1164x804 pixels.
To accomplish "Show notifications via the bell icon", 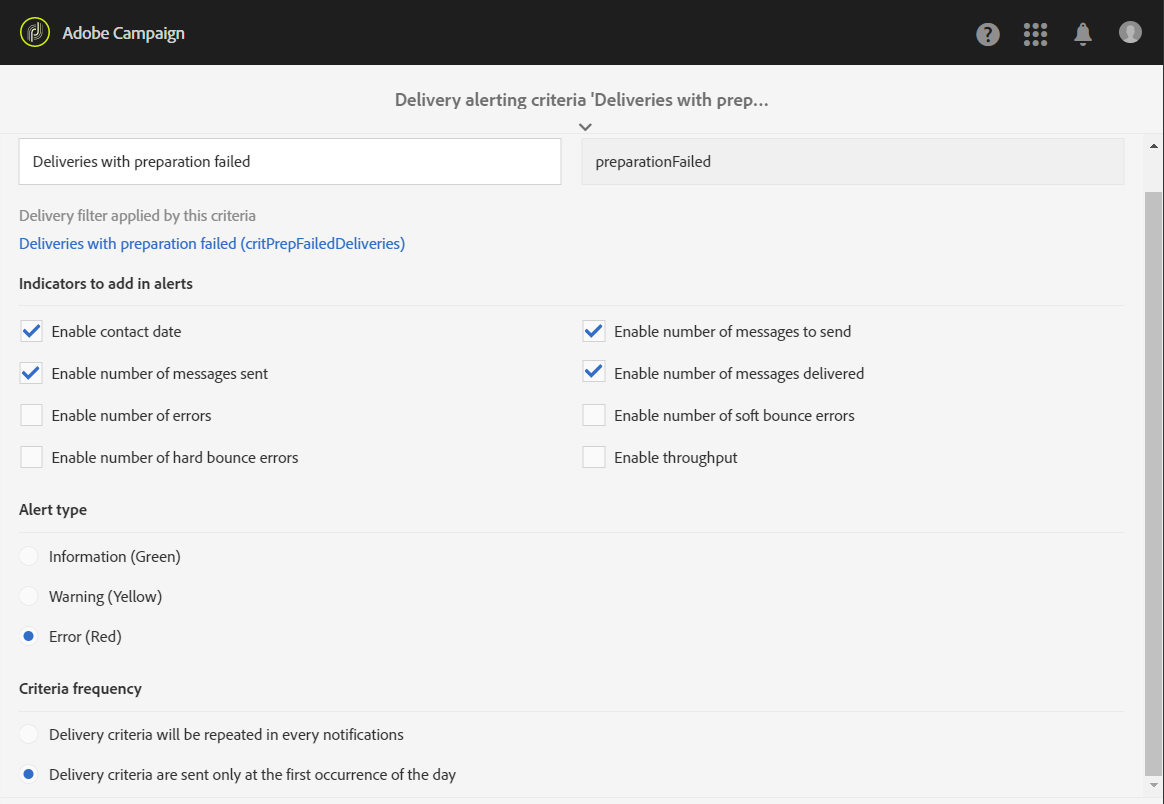I will tap(1083, 34).
